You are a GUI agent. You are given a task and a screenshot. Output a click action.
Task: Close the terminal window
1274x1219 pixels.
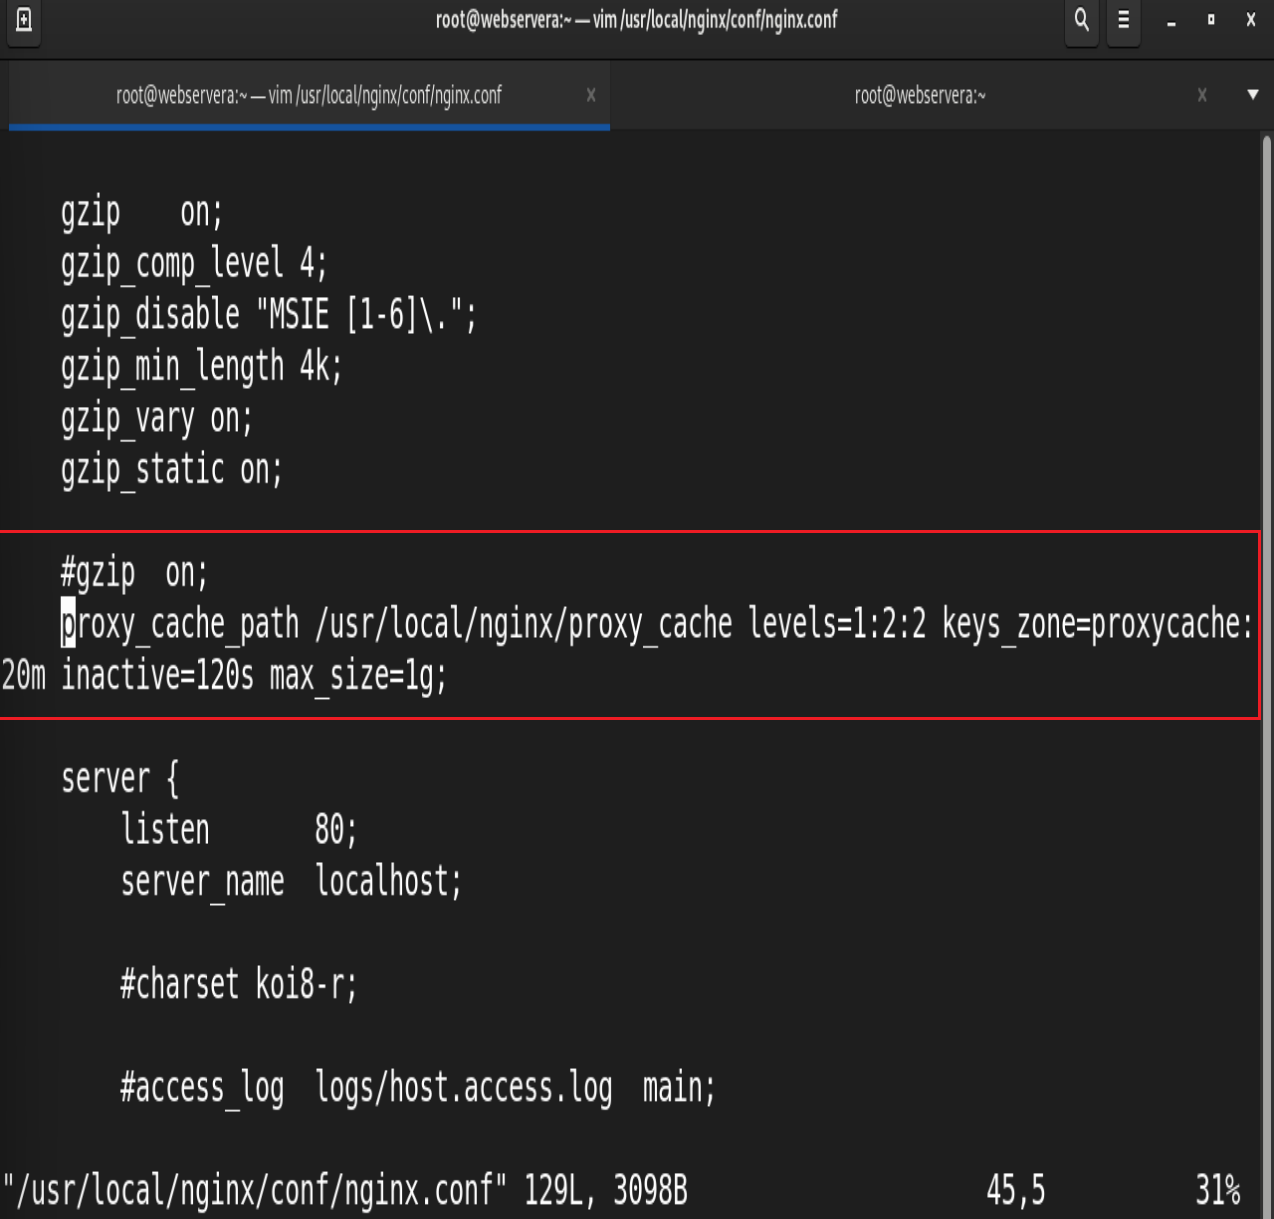pos(1251,20)
